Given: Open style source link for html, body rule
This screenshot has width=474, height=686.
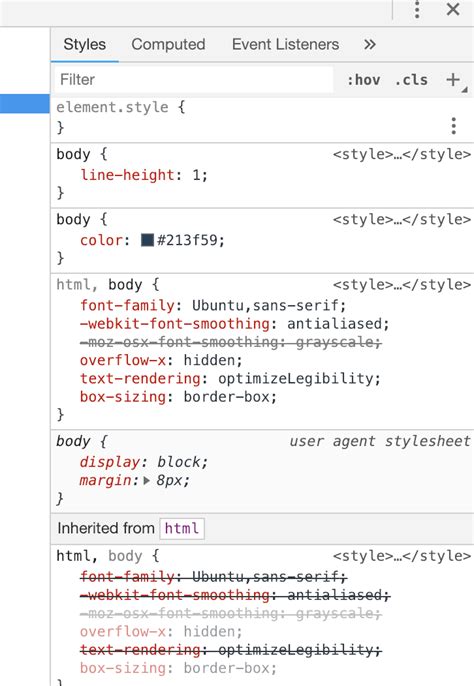Looking at the screenshot, I should pyautogui.click(x=402, y=285).
